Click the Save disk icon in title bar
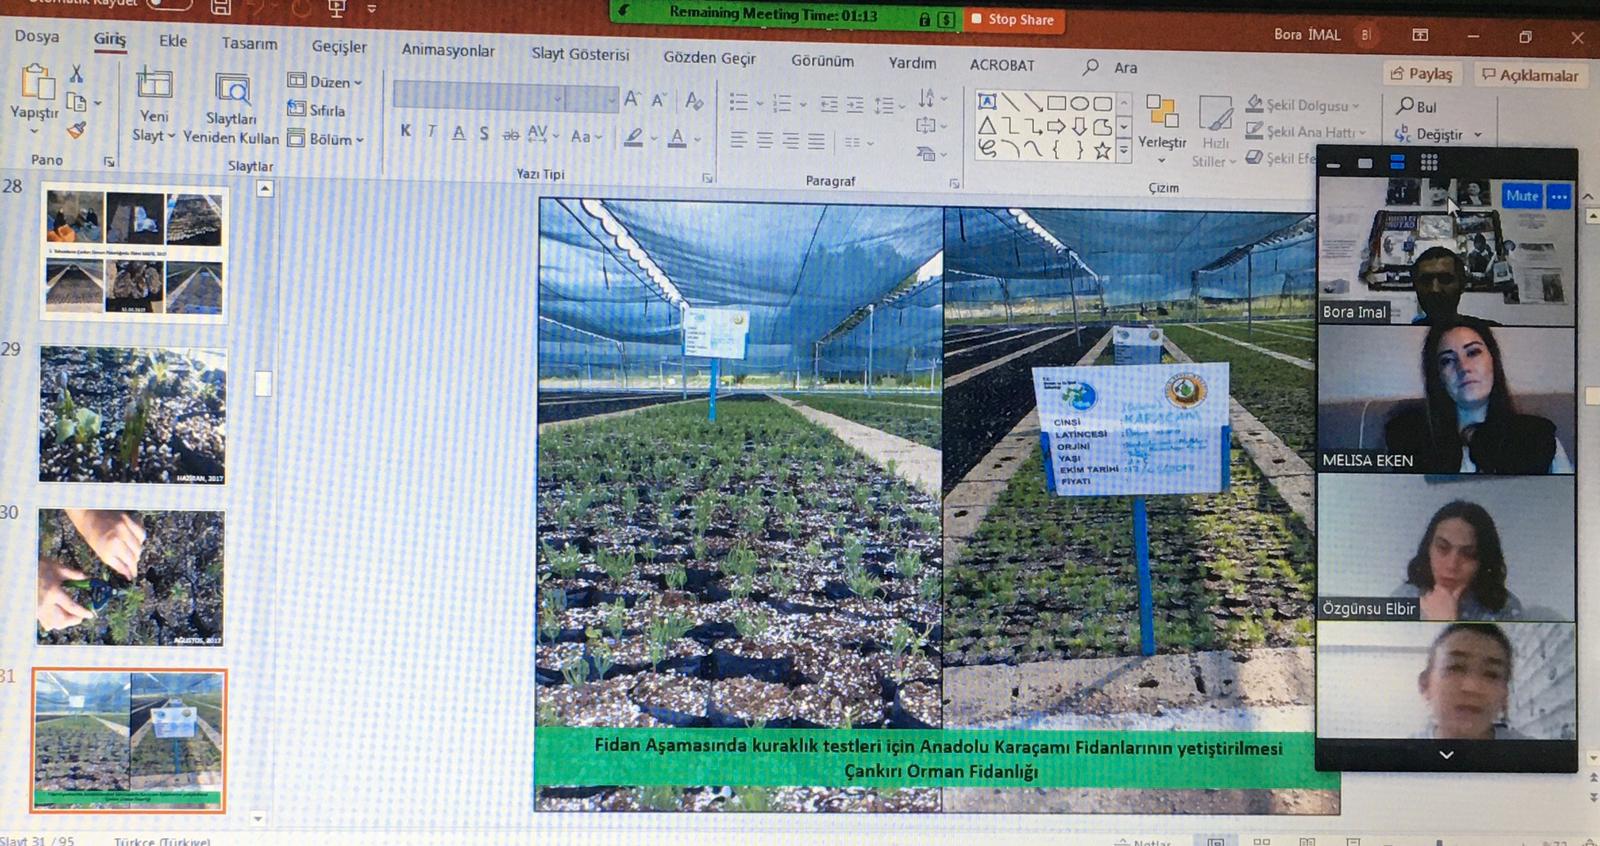This screenshot has height=846, width=1600. pos(221,8)
